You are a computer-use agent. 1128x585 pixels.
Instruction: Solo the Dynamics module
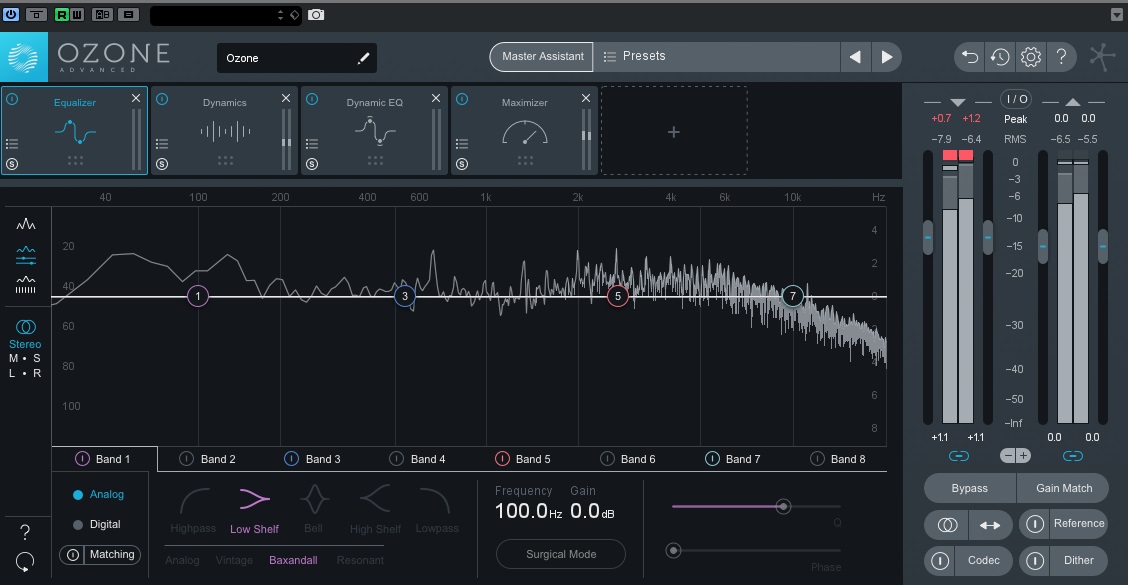pos(162,164)
